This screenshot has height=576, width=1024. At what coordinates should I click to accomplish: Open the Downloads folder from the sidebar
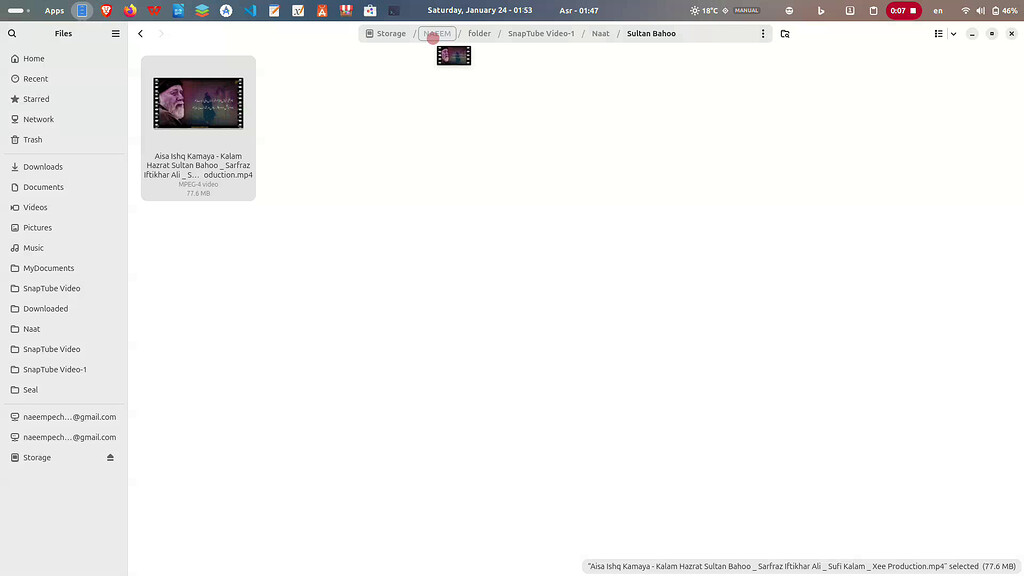41,166
